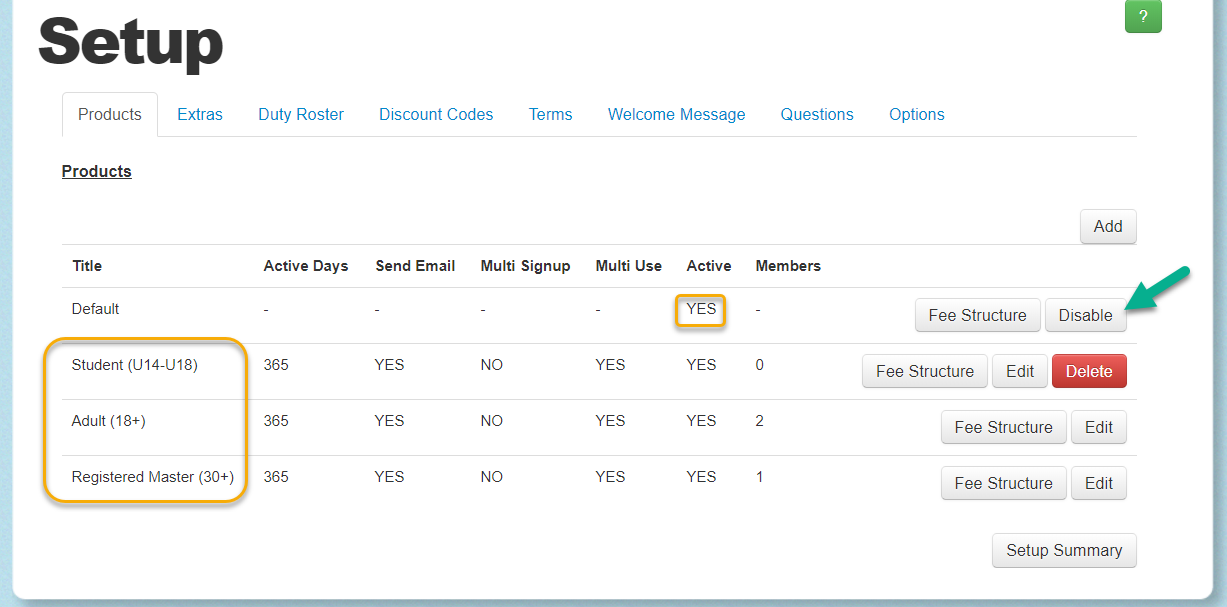Open the Options tab
Image resolution: width=1227 pixels, height=607 pixels.
coord(917,114)
